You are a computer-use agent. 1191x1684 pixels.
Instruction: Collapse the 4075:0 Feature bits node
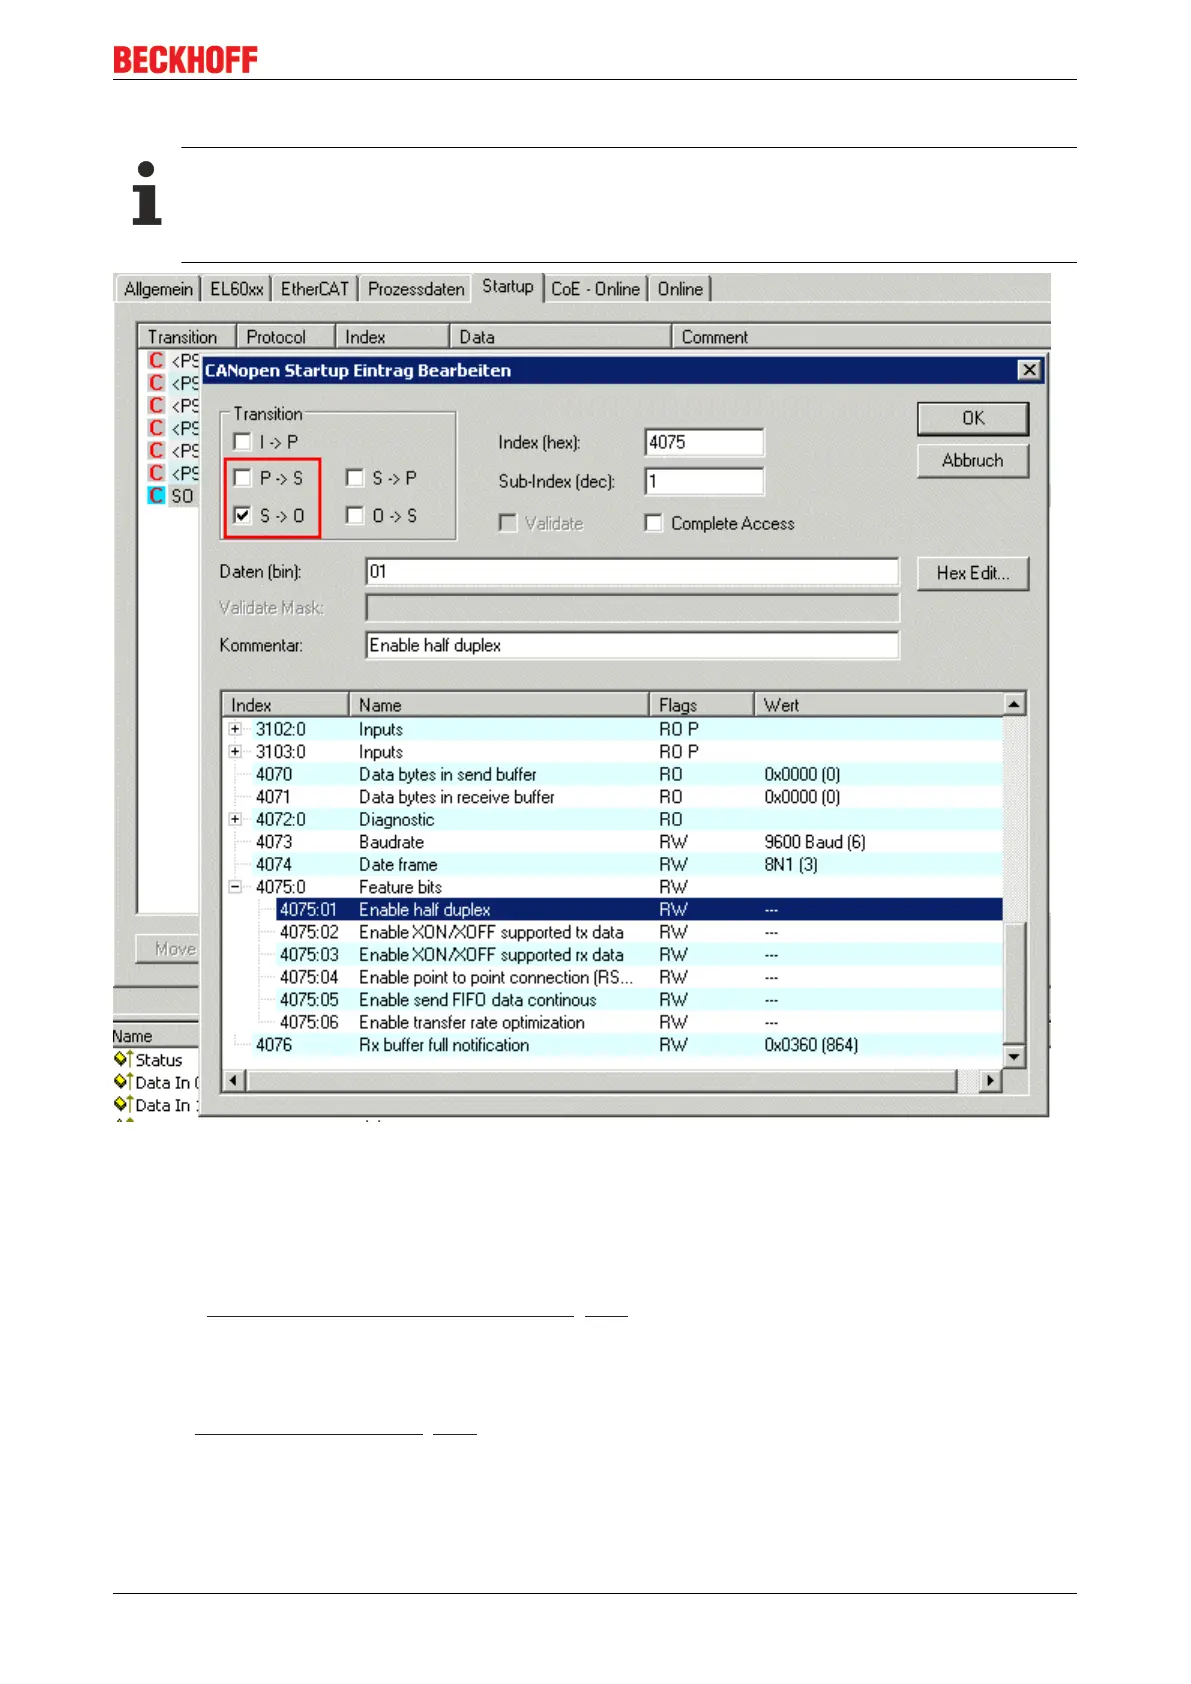(235, 887)
